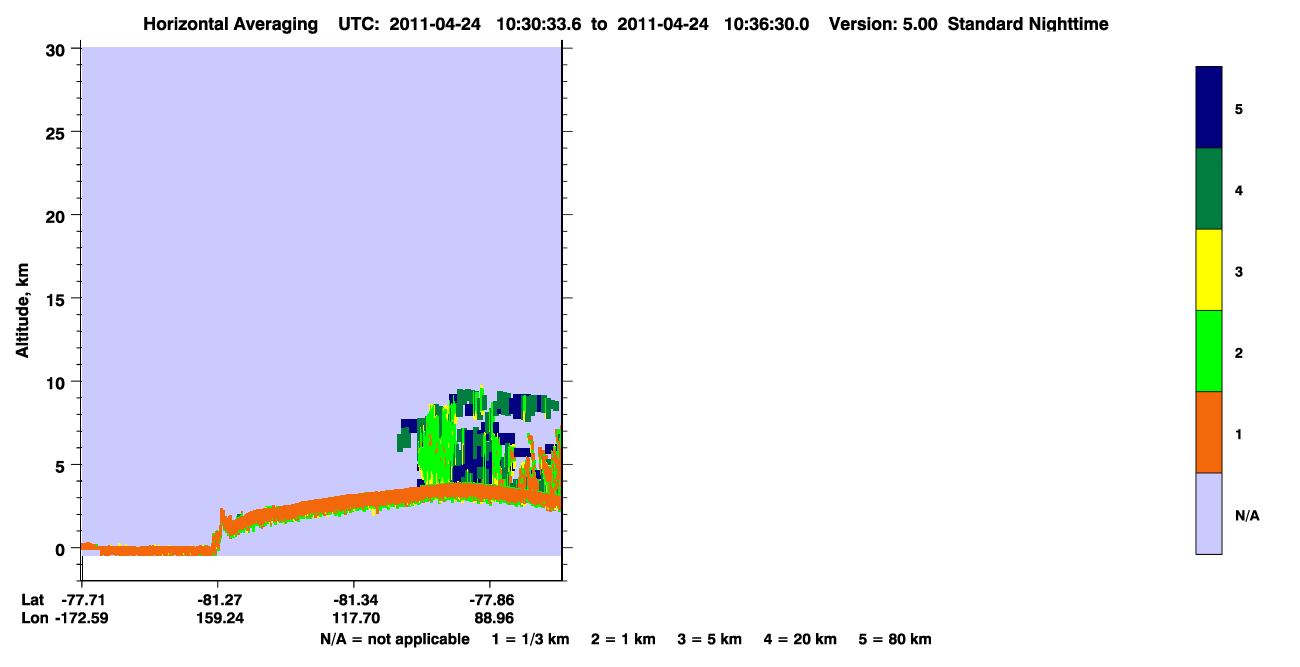This screenshot has width=1300, height=667.
Task: Click the lavender N/A colorbar segment
Action: click(x=1209, y=513)
